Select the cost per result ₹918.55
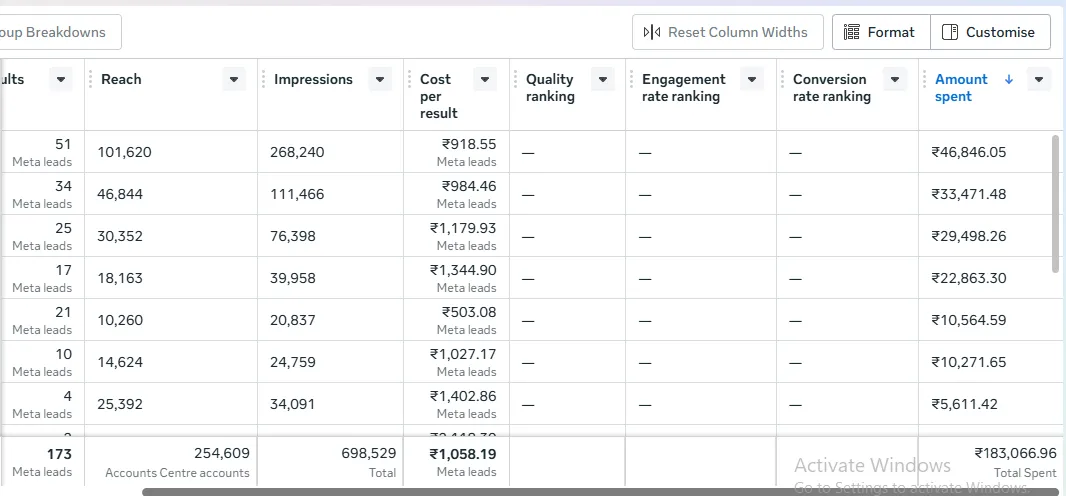1066x496 pixels. [469, 144]
